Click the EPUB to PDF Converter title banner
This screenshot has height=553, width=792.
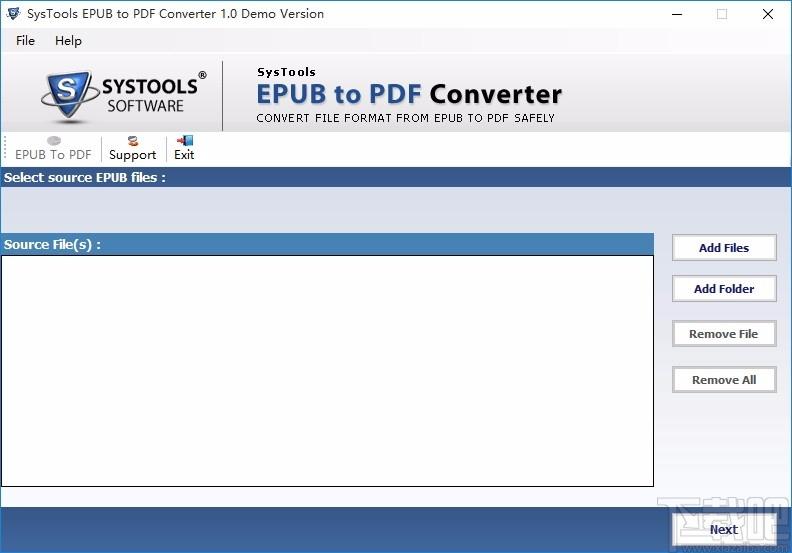pyautogui.click(x=409, y=94)
